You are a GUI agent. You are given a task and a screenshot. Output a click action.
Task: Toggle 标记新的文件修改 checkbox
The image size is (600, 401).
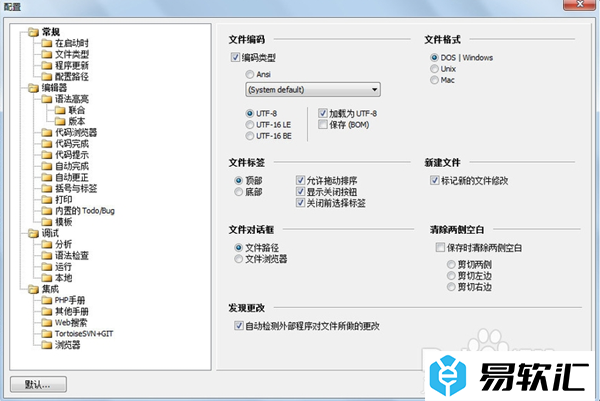pos(434,180)
